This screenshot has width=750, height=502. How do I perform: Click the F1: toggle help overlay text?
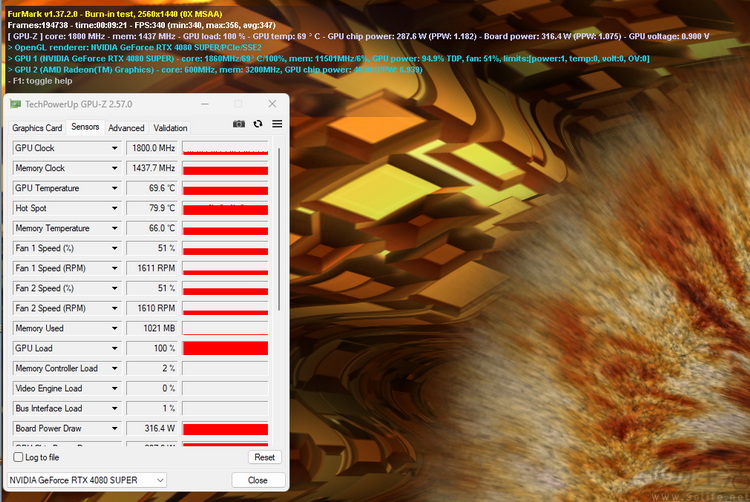pos(41,81)
